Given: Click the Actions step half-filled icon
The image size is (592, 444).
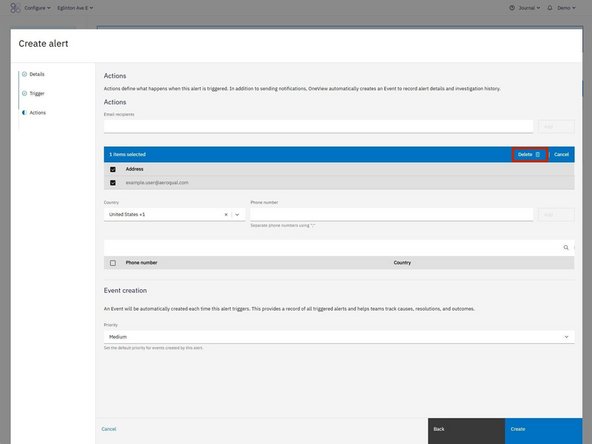Looking at the screenshot, I should [25, 113].
